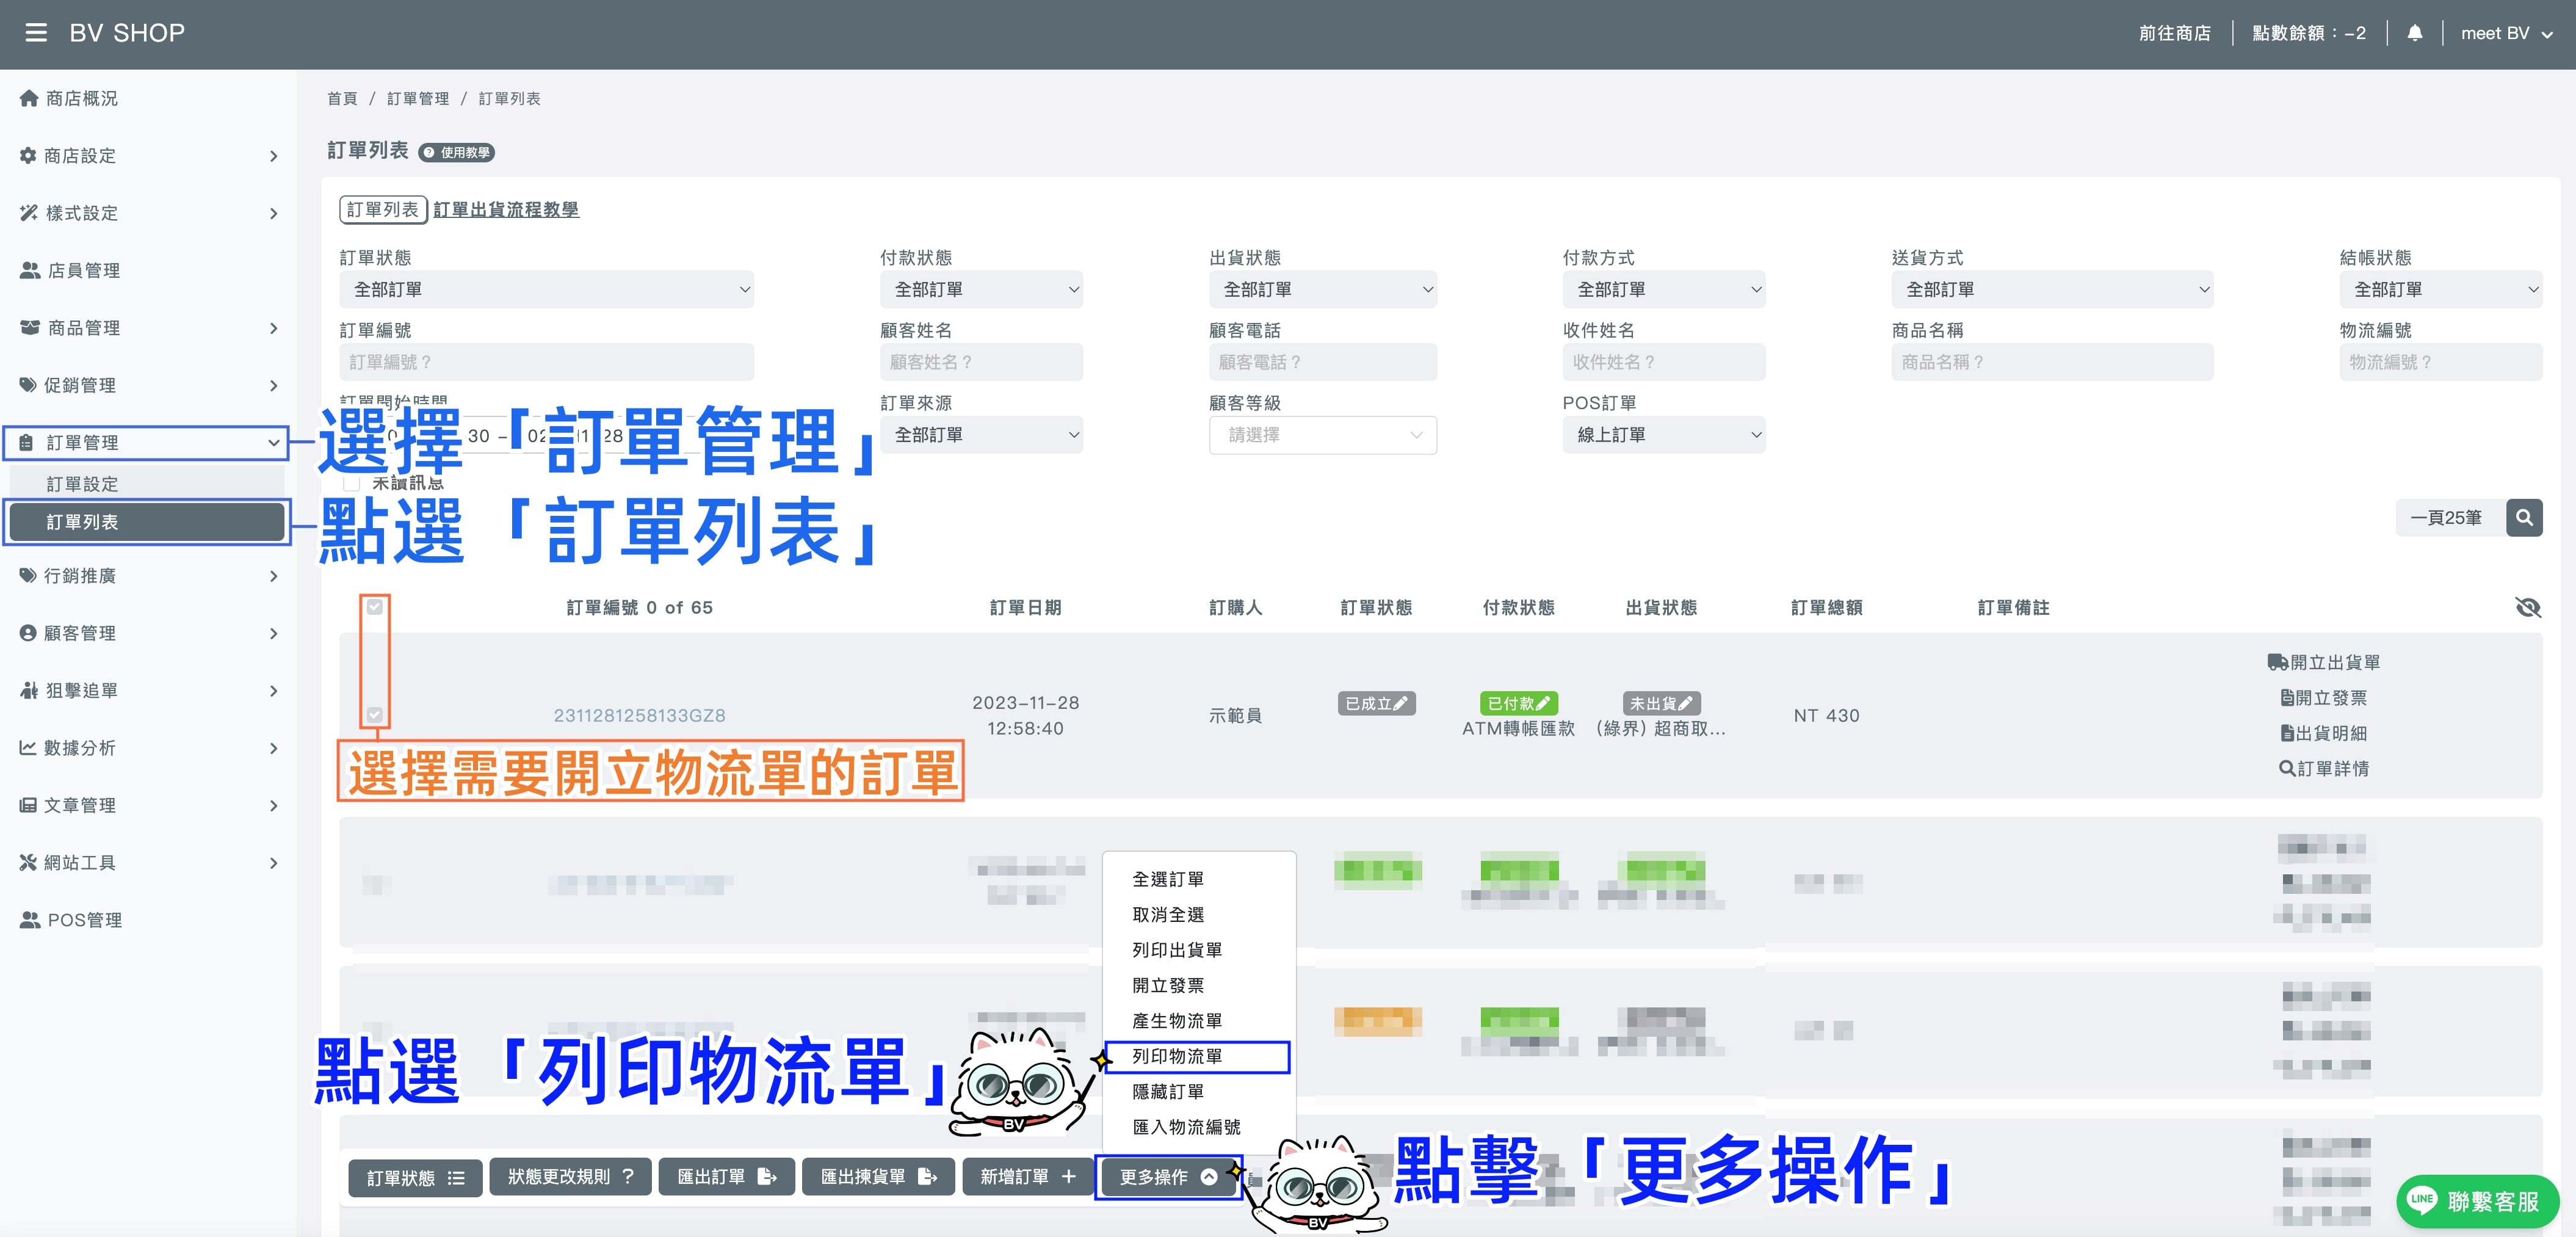Click the notification bell icon
The image size is (2576, 1237).
pyautogui.click(x=2414, y=33)
